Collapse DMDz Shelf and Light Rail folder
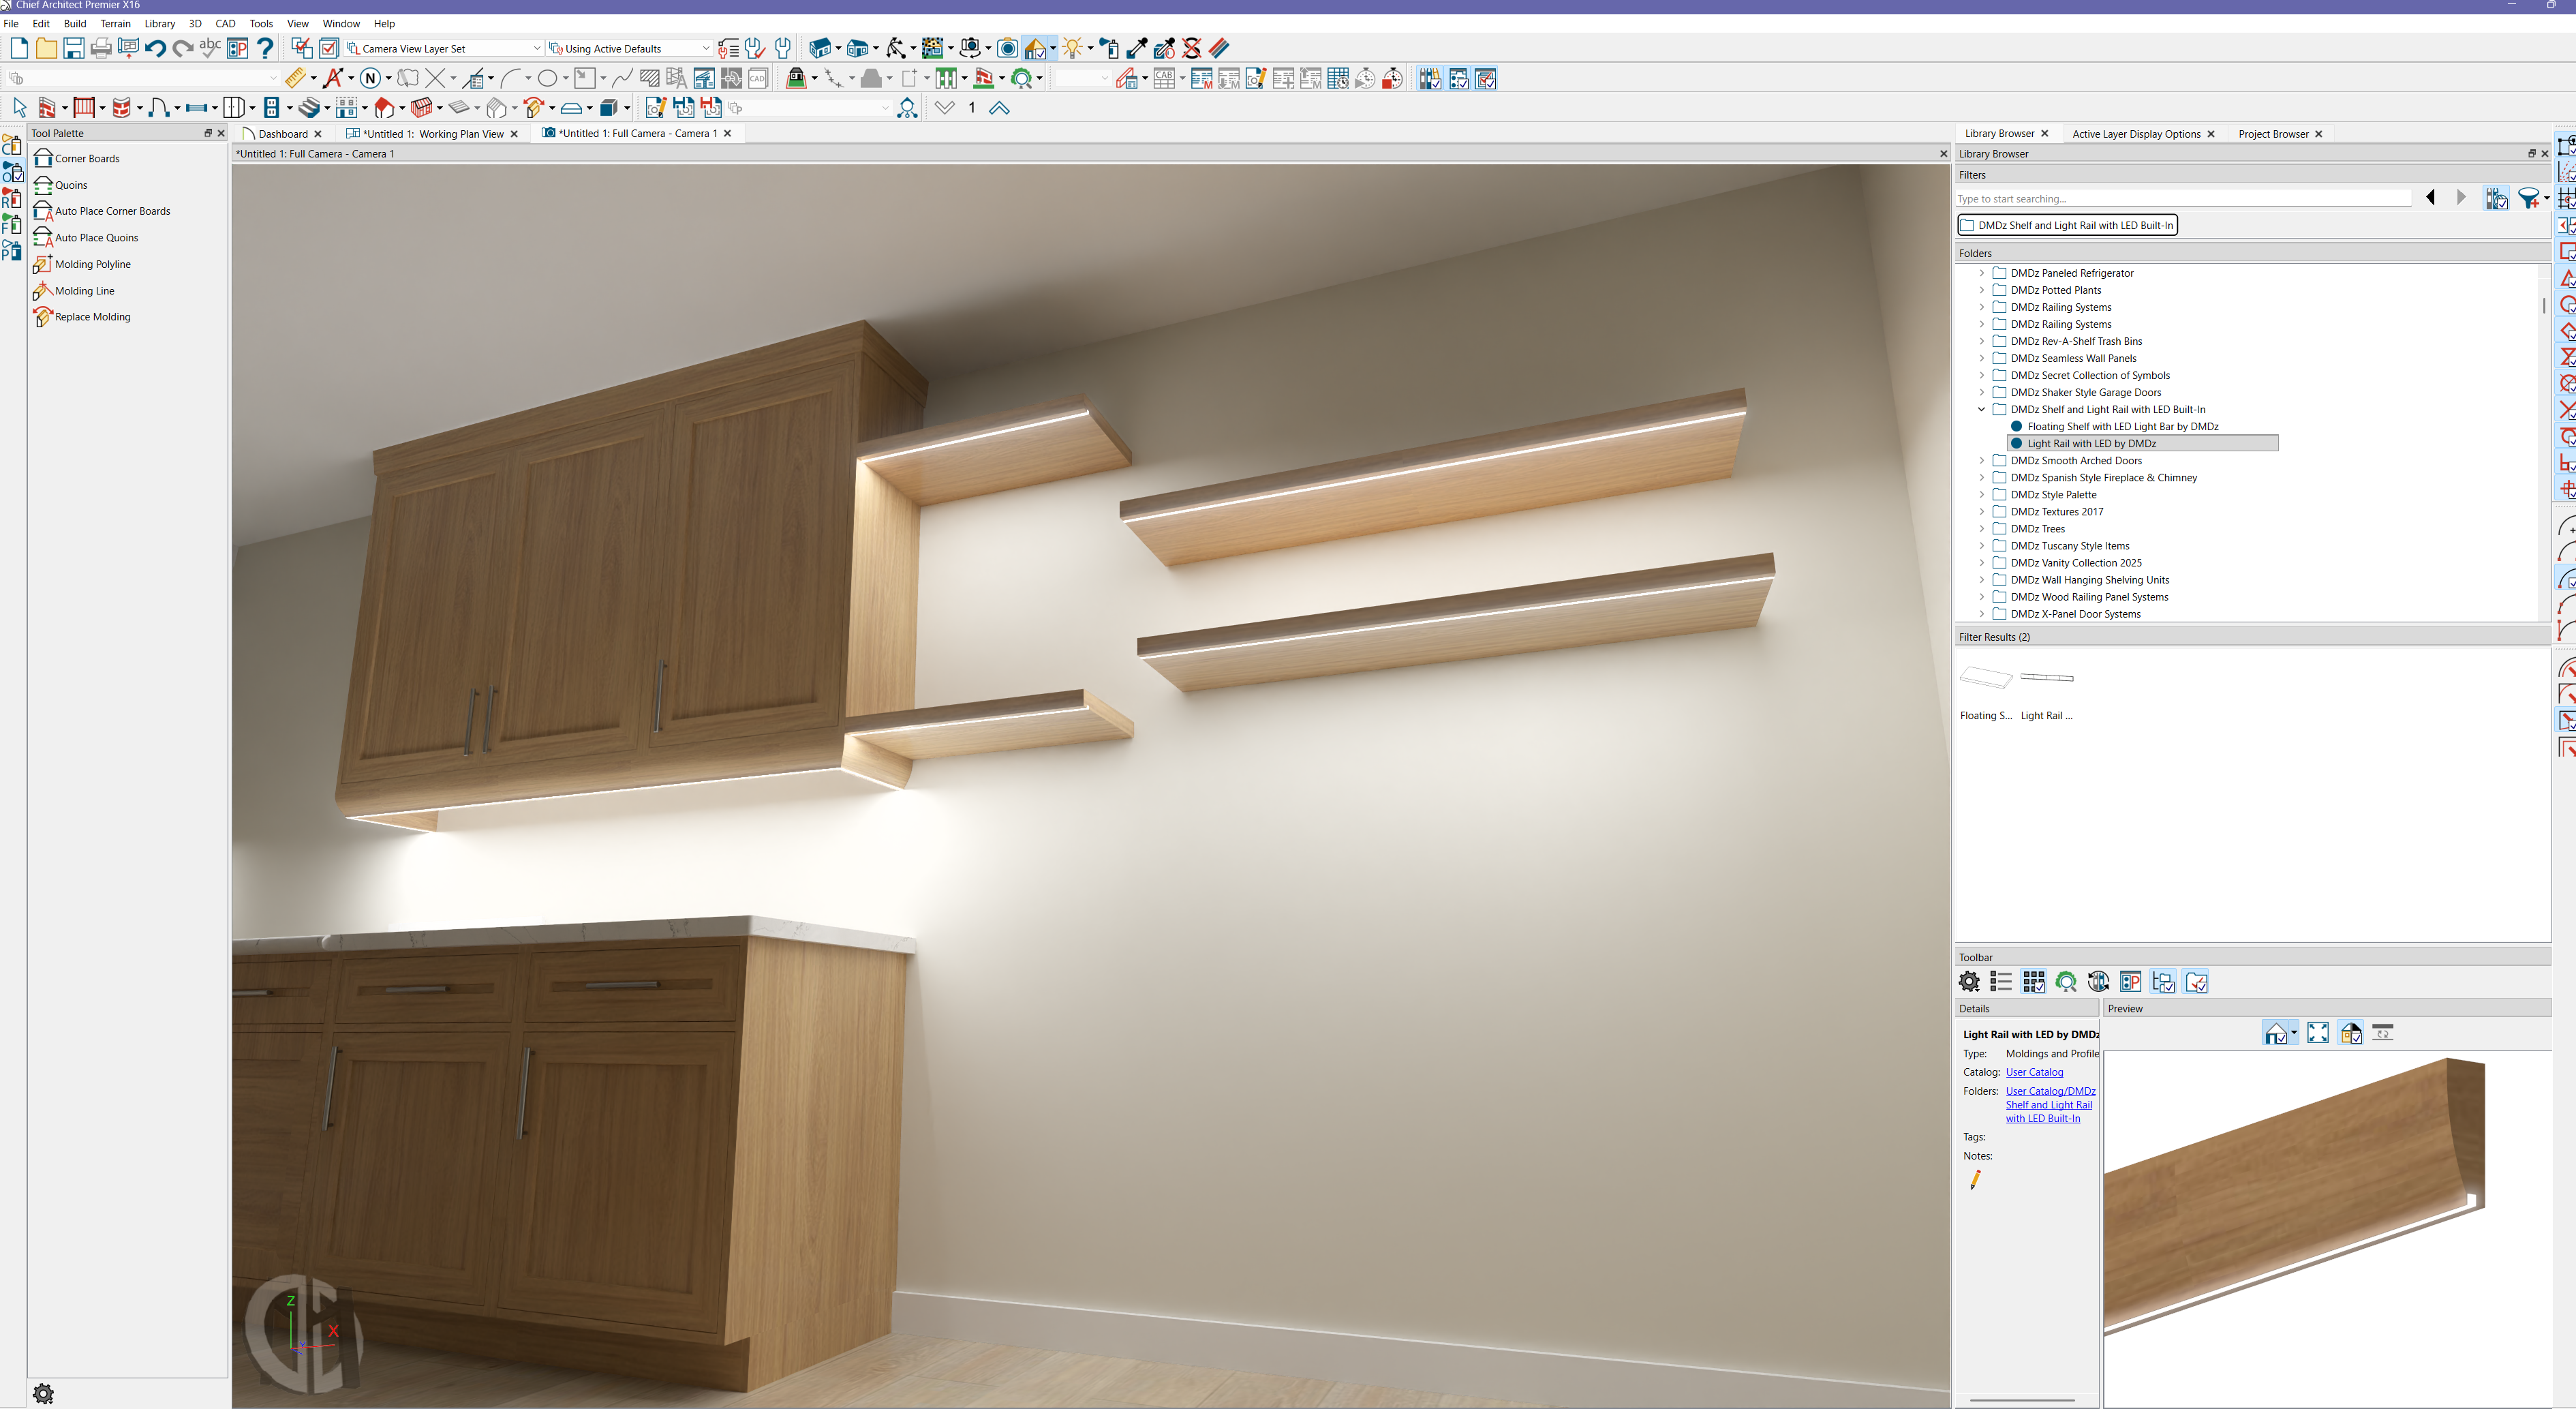Image resolution: width=2576 pixels, height=1409 pixels. [1981, 409]
